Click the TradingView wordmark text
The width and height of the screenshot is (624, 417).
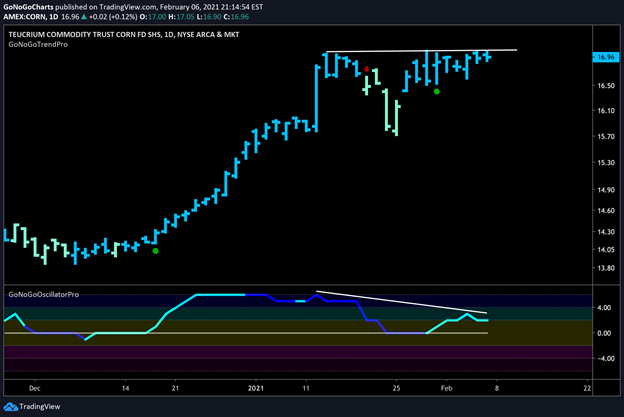[x=40, y=407]
